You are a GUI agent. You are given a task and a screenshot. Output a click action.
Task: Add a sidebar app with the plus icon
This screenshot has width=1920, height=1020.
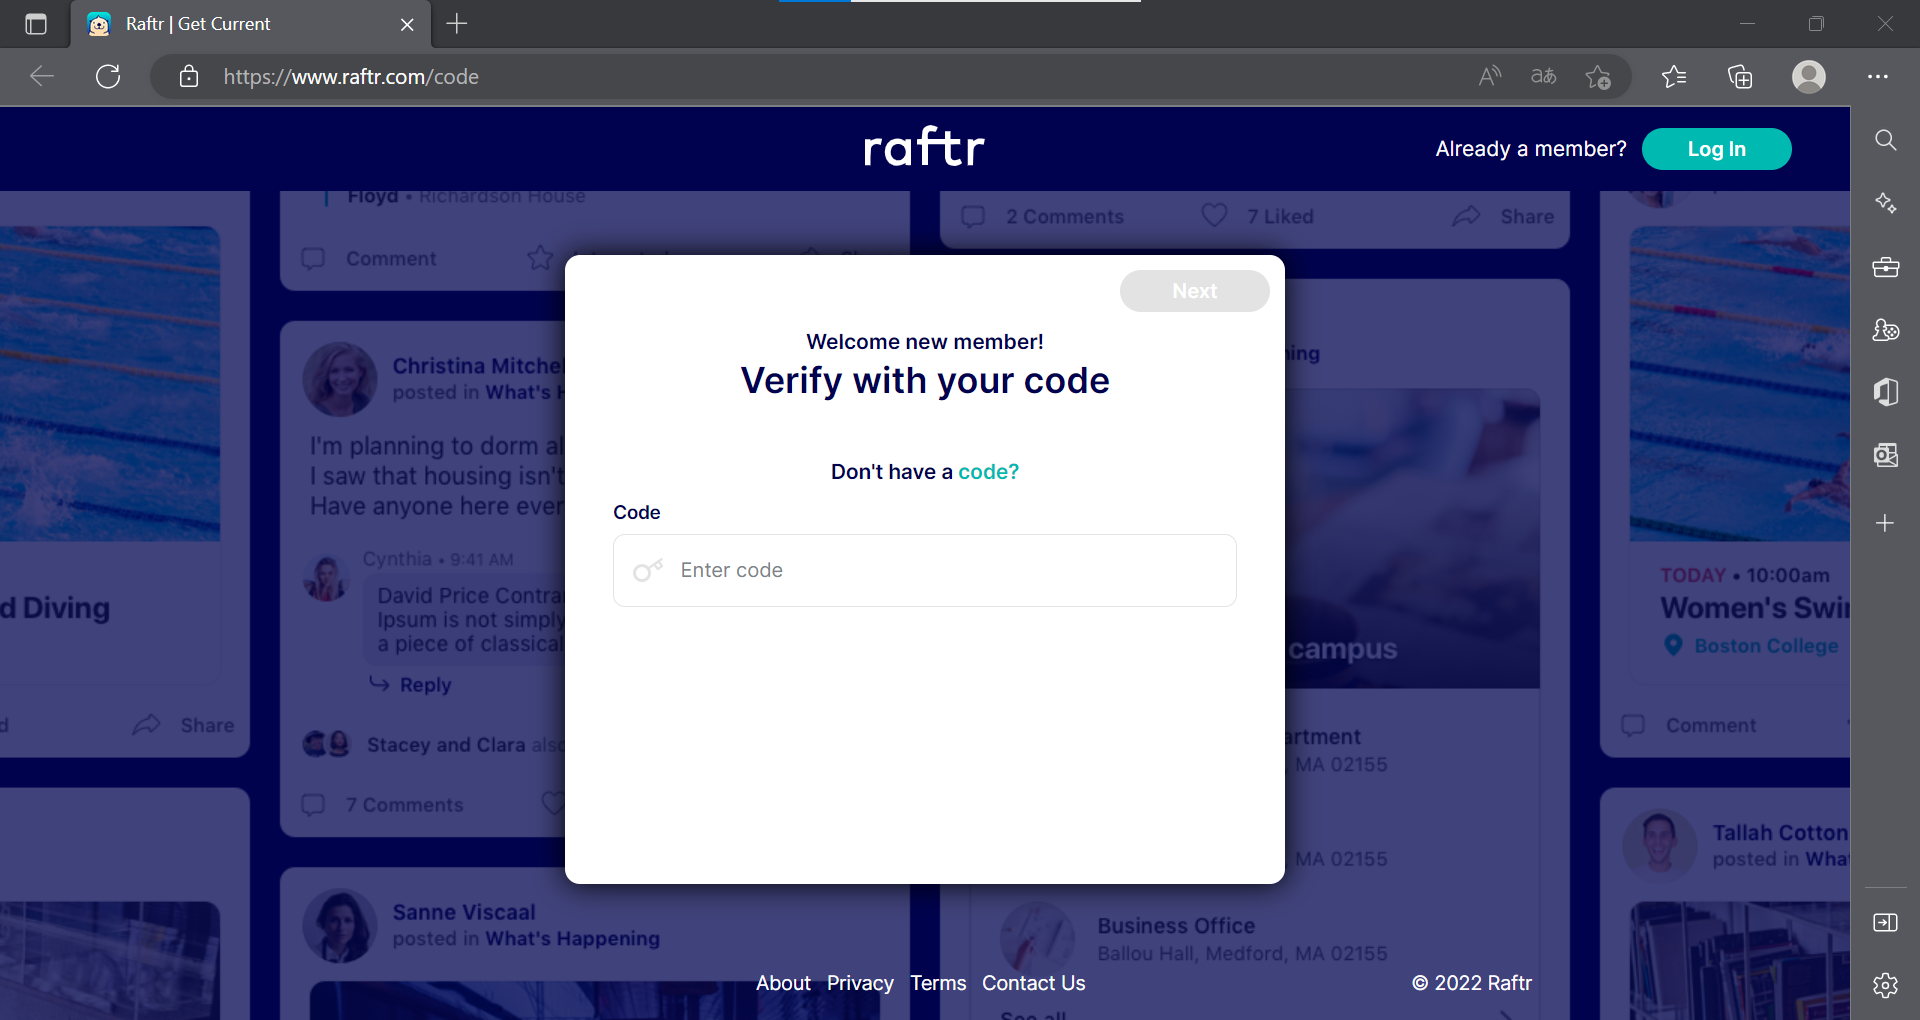pyautogui.click(x=1885, y=523)
